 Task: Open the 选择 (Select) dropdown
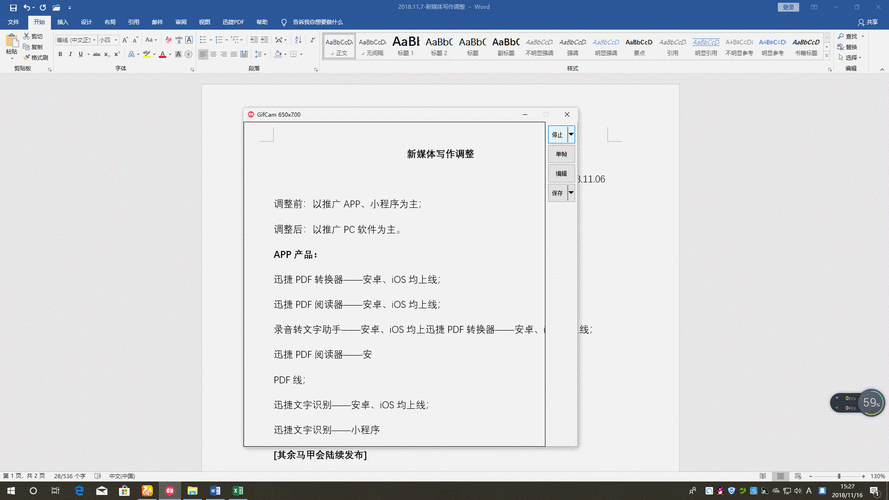(849, 57)
